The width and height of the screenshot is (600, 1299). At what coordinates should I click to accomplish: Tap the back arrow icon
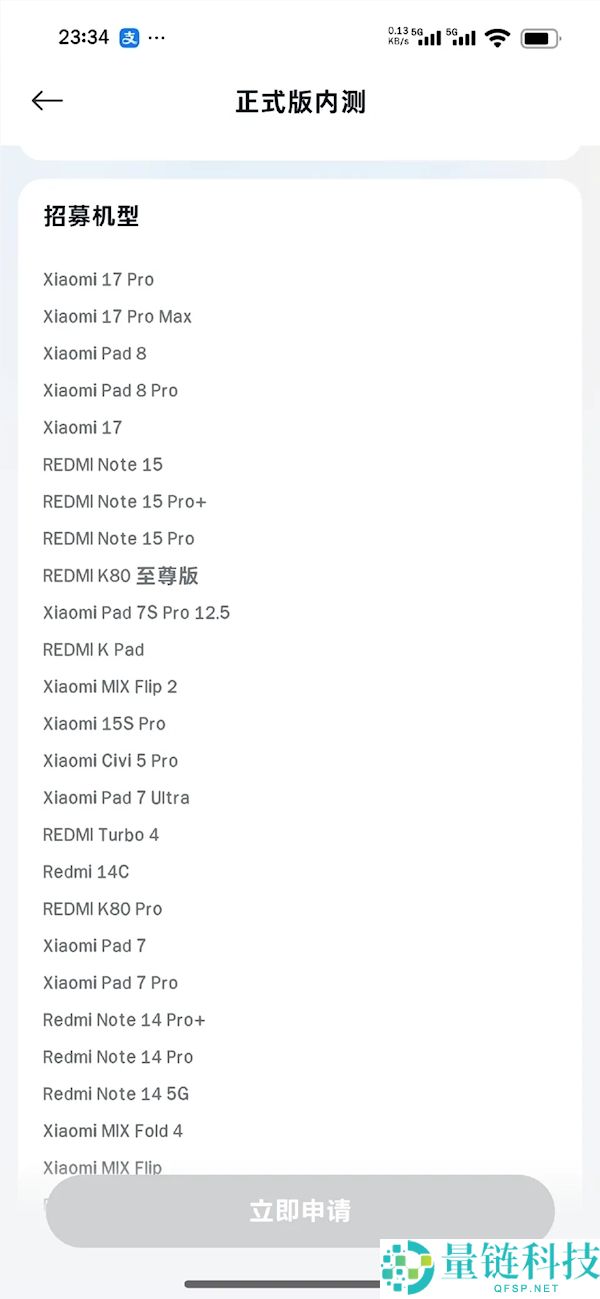tap(47, 101)
